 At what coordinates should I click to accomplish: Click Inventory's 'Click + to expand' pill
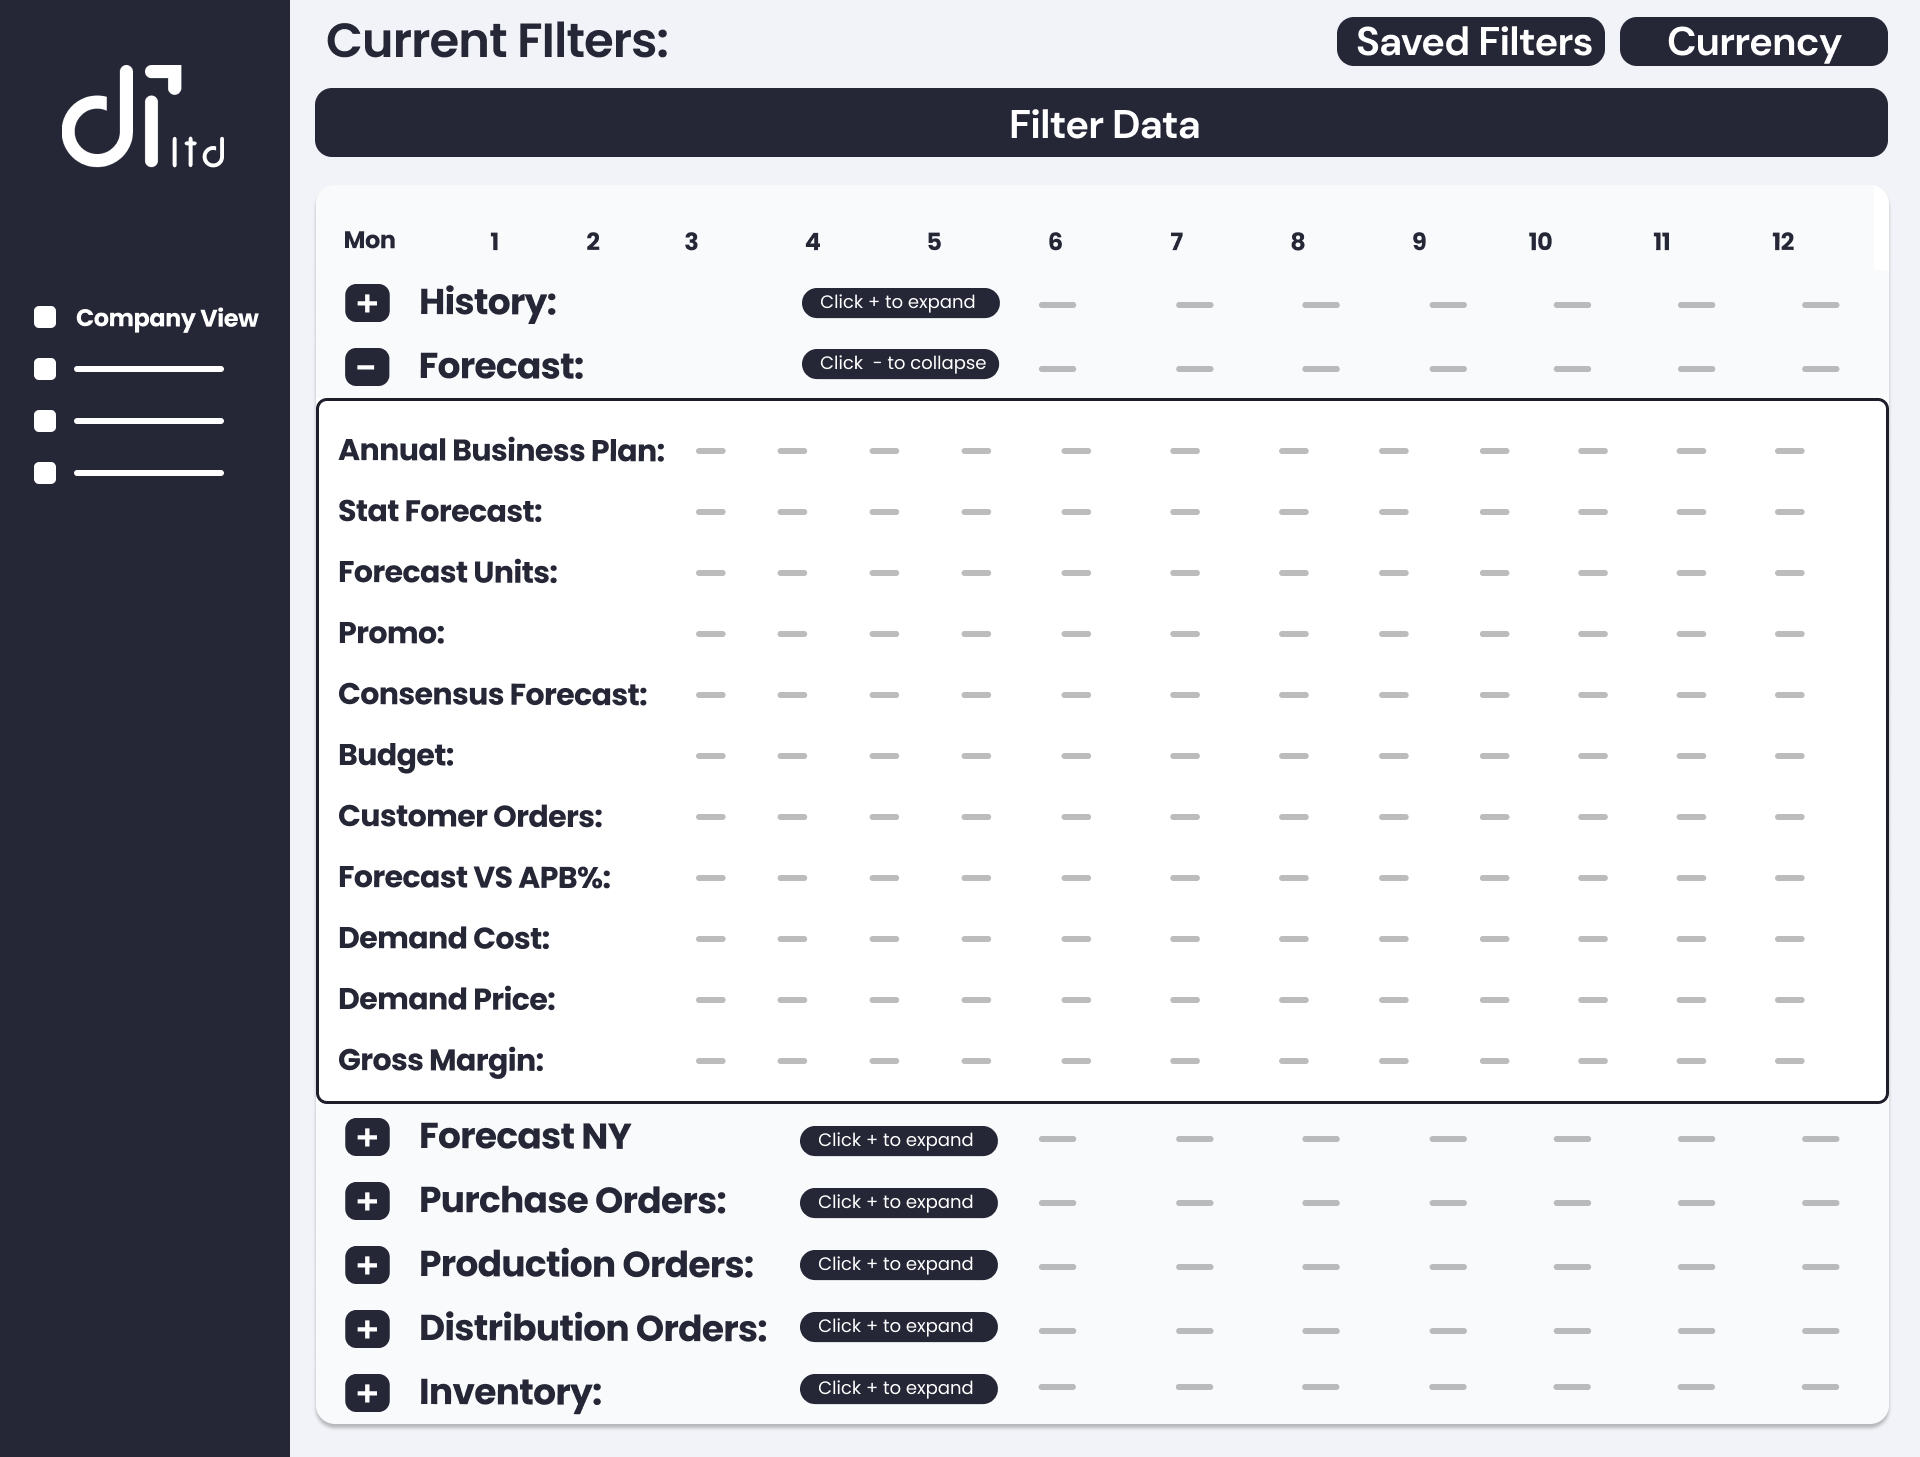pyautogui.click(x=898, y=1389)
